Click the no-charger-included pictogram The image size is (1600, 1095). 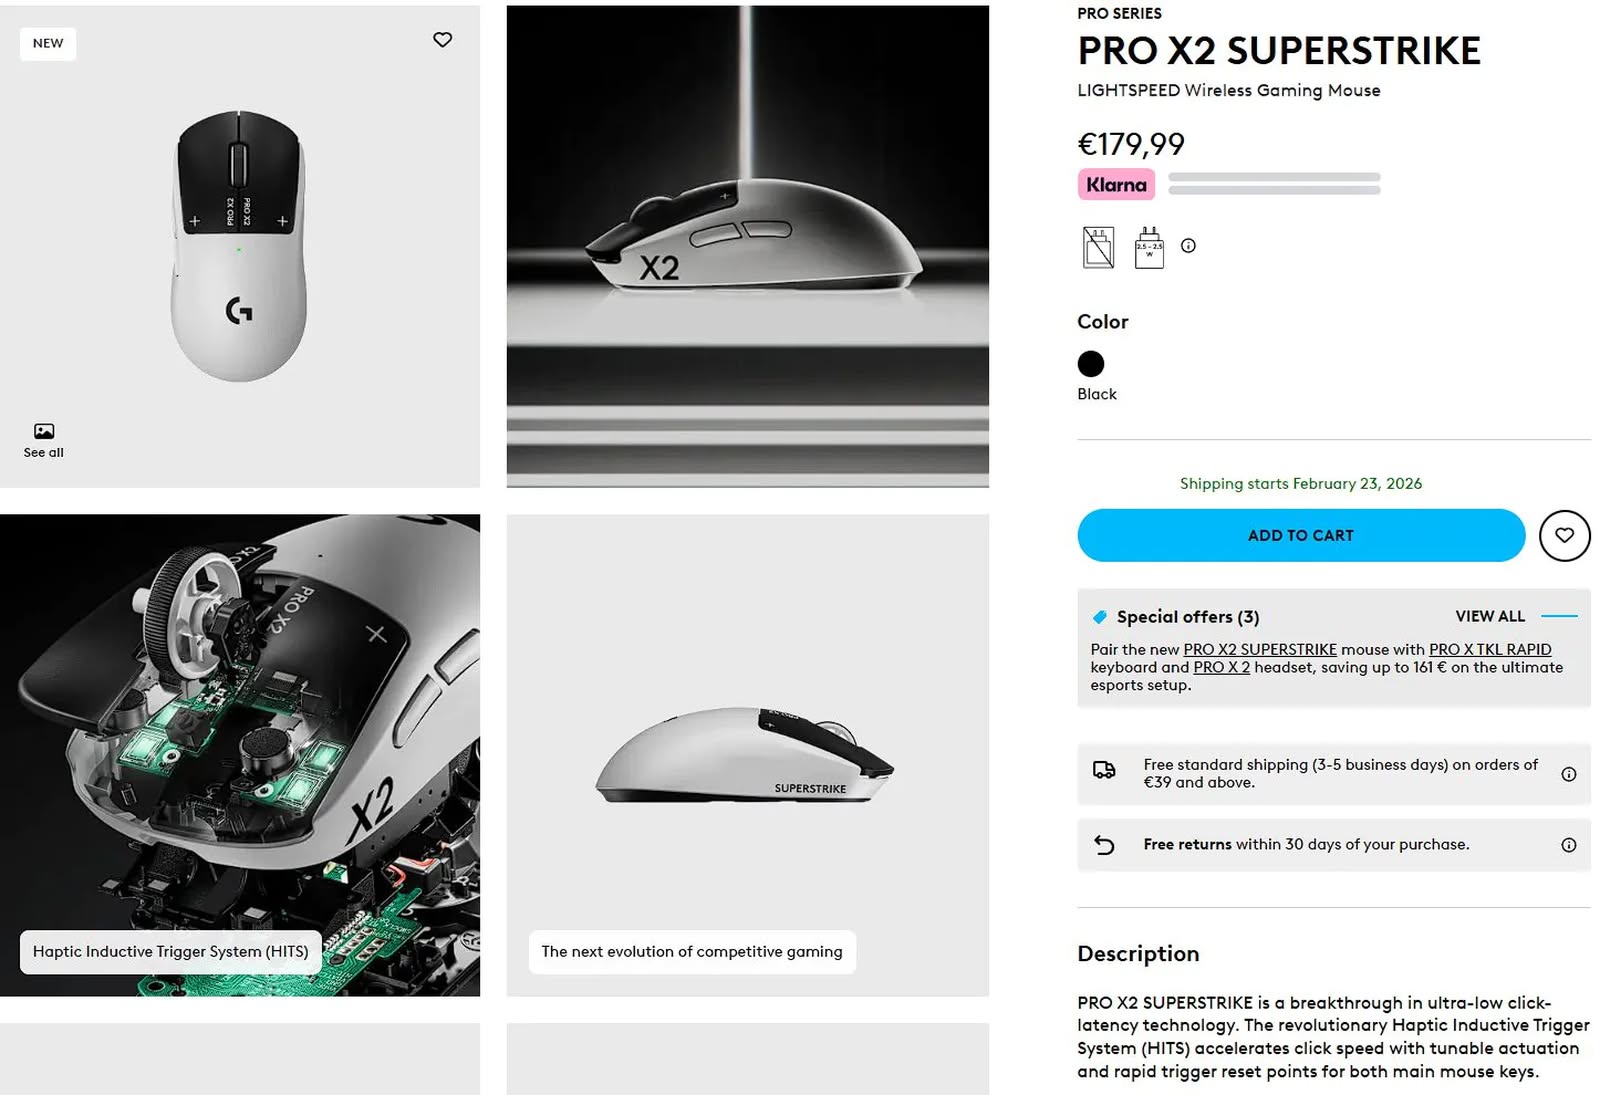point(1098,247)
